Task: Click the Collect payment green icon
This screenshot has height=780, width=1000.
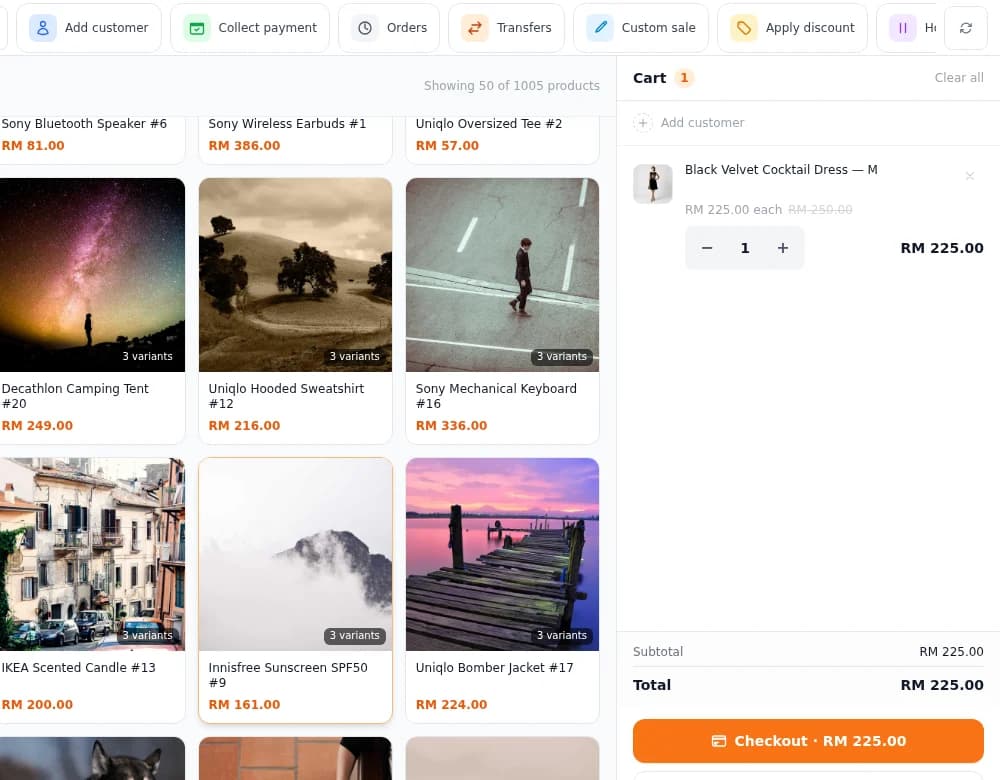Action: point(197,28)
